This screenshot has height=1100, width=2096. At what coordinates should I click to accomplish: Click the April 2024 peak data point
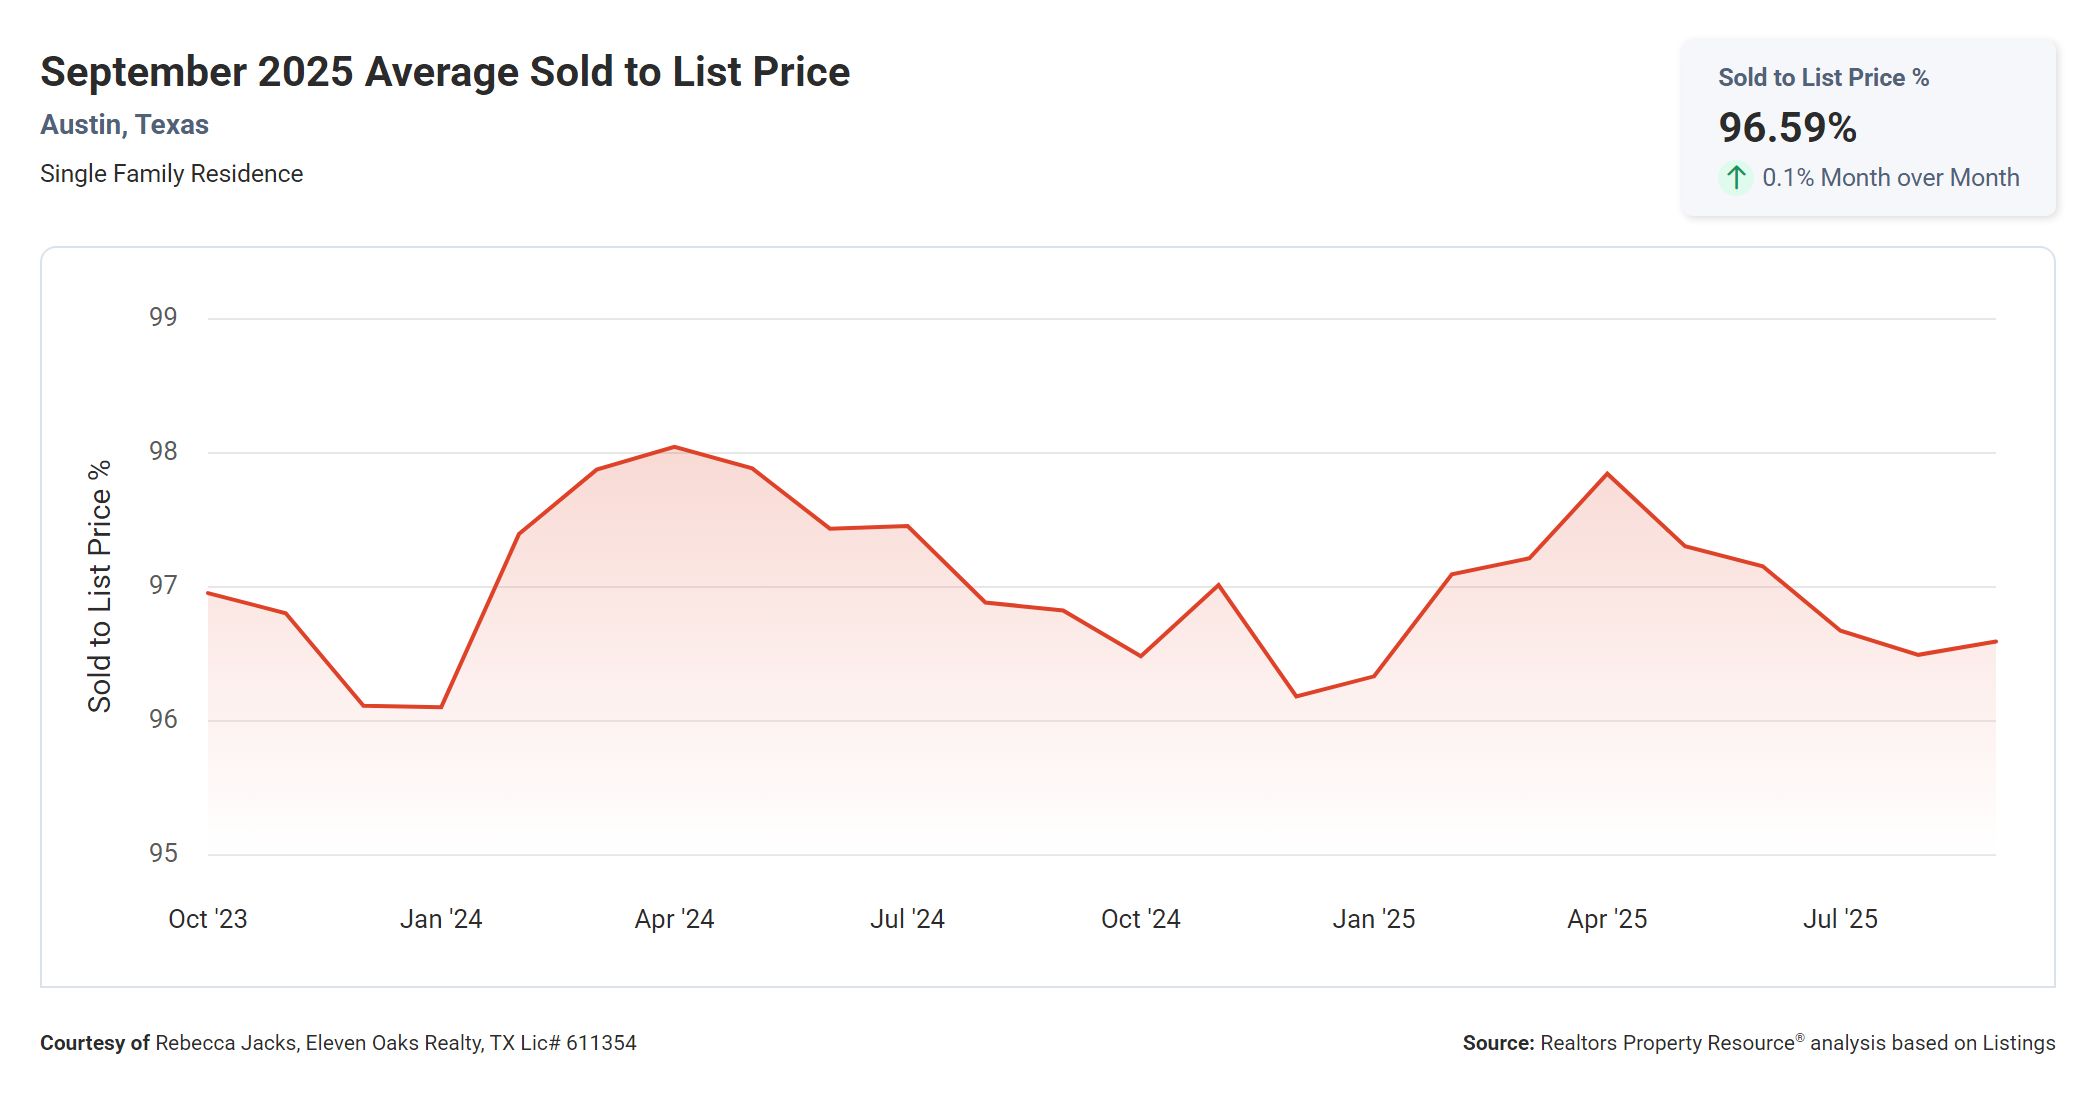674,447
